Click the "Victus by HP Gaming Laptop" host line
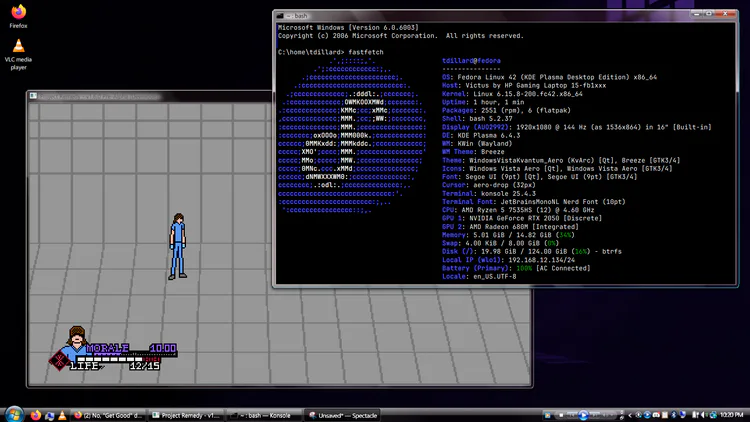This screenshot has width=750, height=422. (x=524, y=86)
